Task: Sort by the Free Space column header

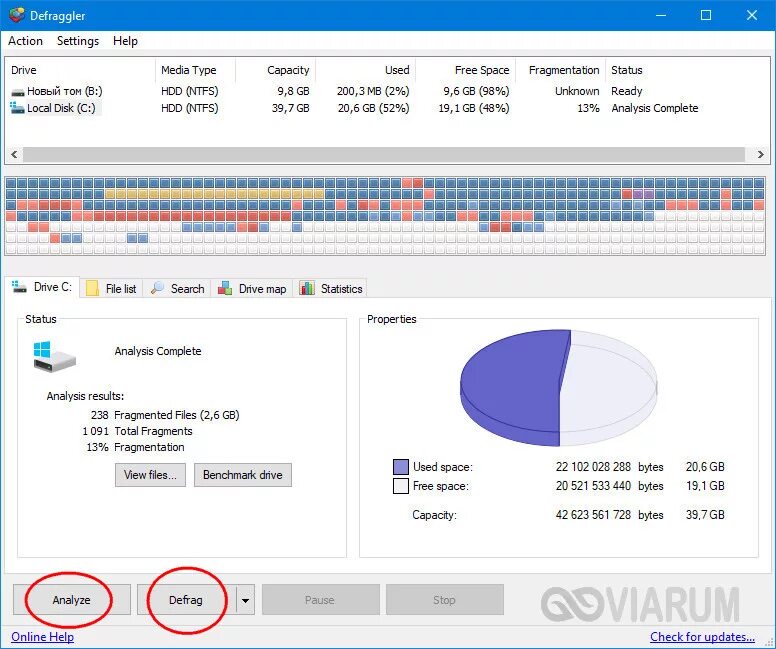Action: pyautogui.click(x=466, y=70)
